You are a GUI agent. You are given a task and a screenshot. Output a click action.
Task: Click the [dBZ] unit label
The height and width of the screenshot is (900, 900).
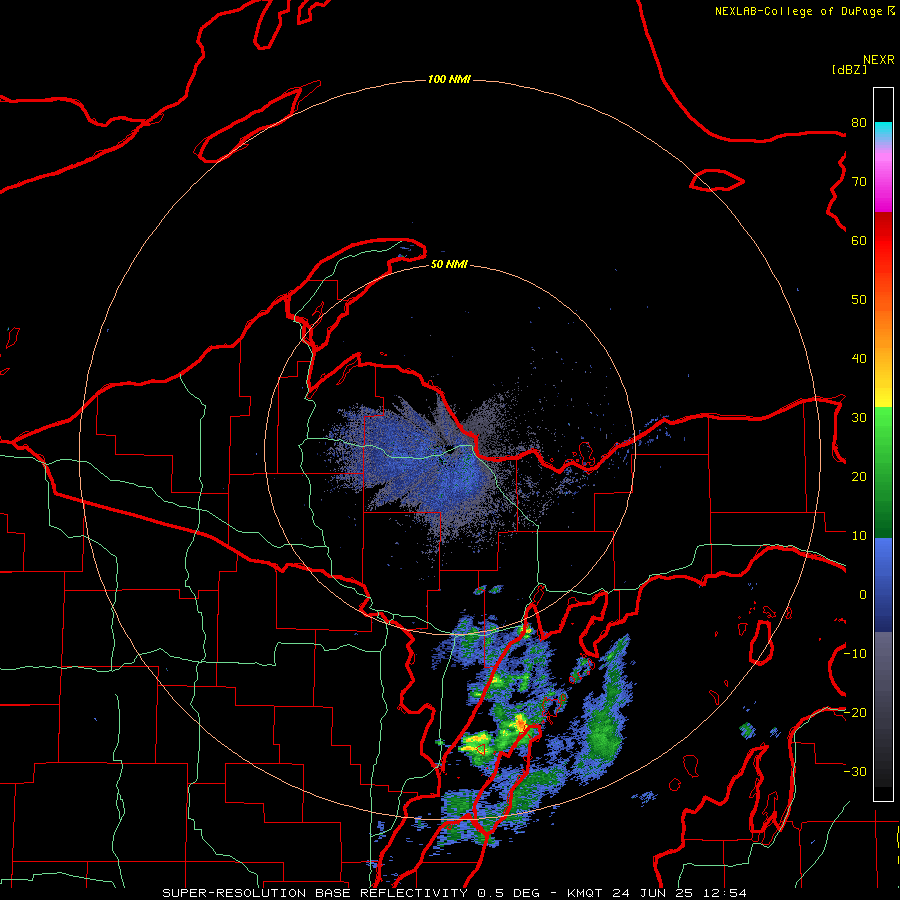click(849, 69)
